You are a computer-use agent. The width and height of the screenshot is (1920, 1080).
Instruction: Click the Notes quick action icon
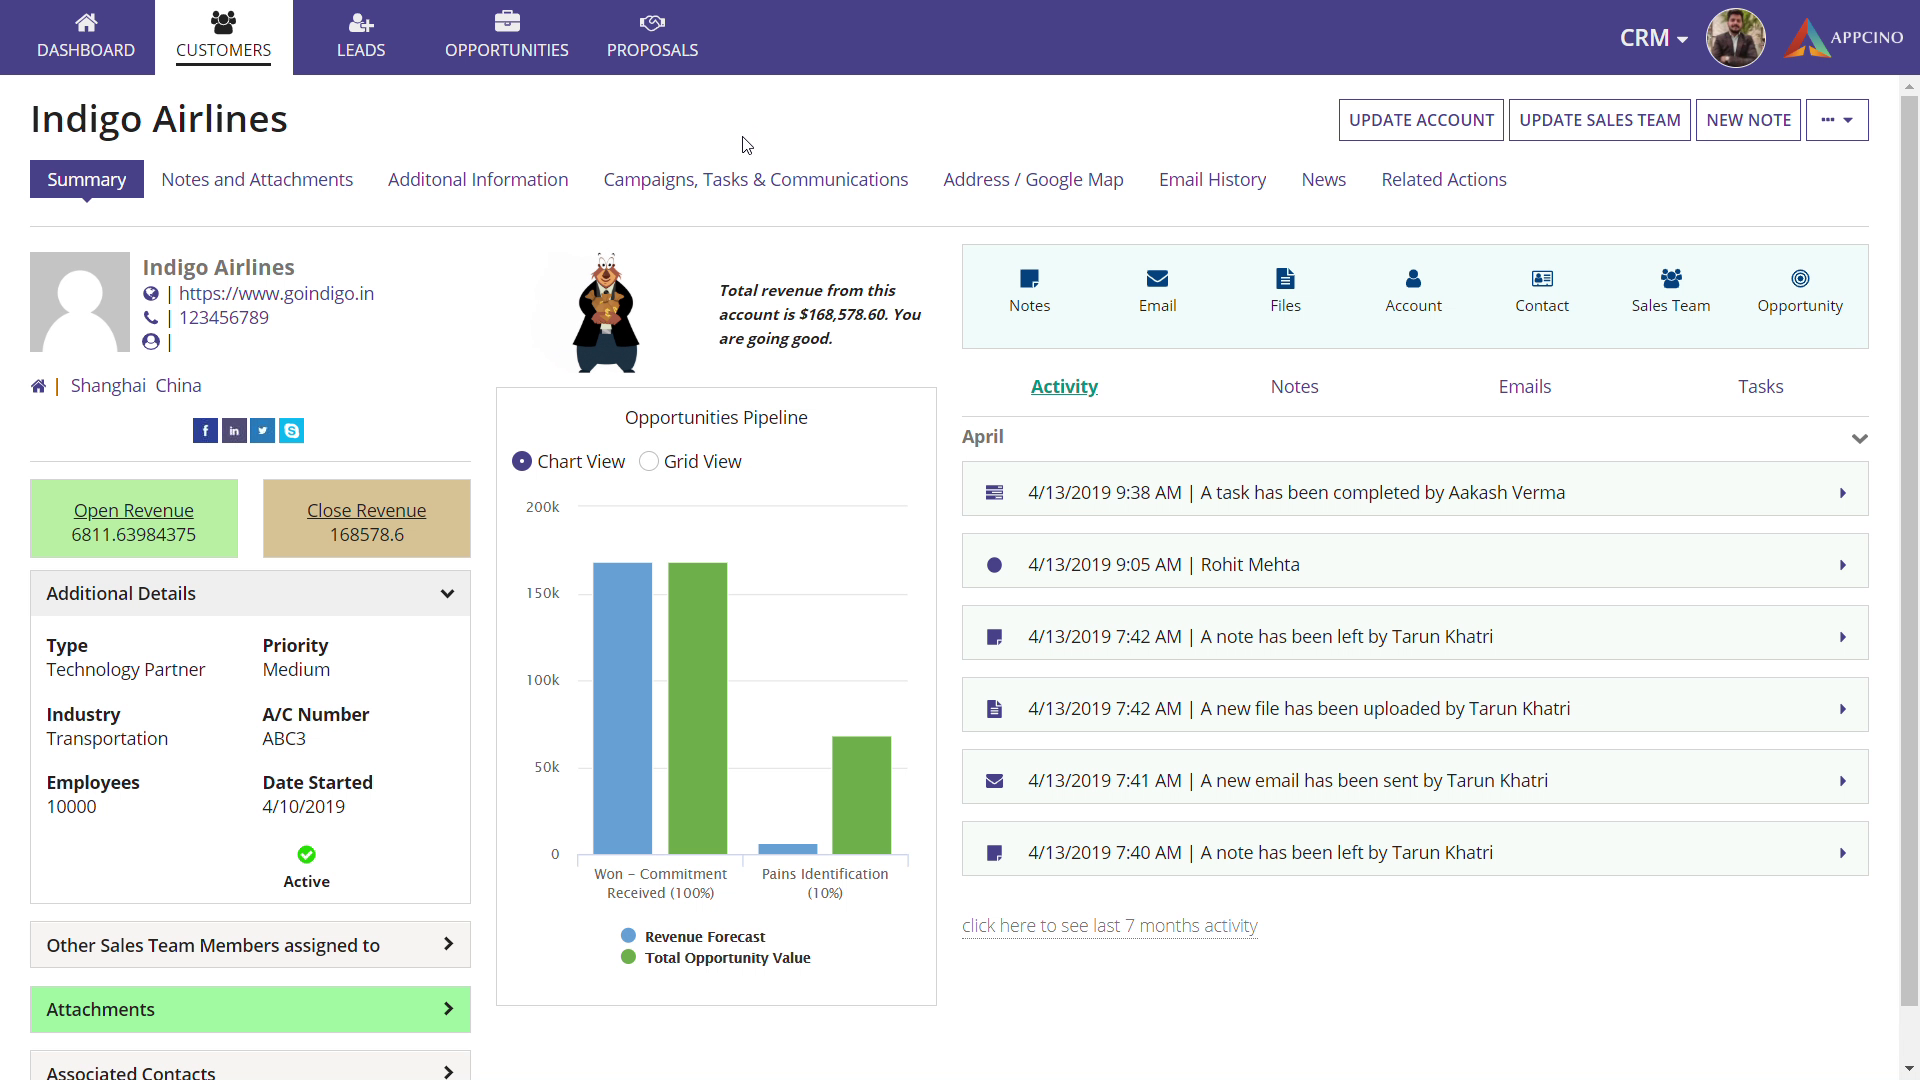click(1029, 279)
